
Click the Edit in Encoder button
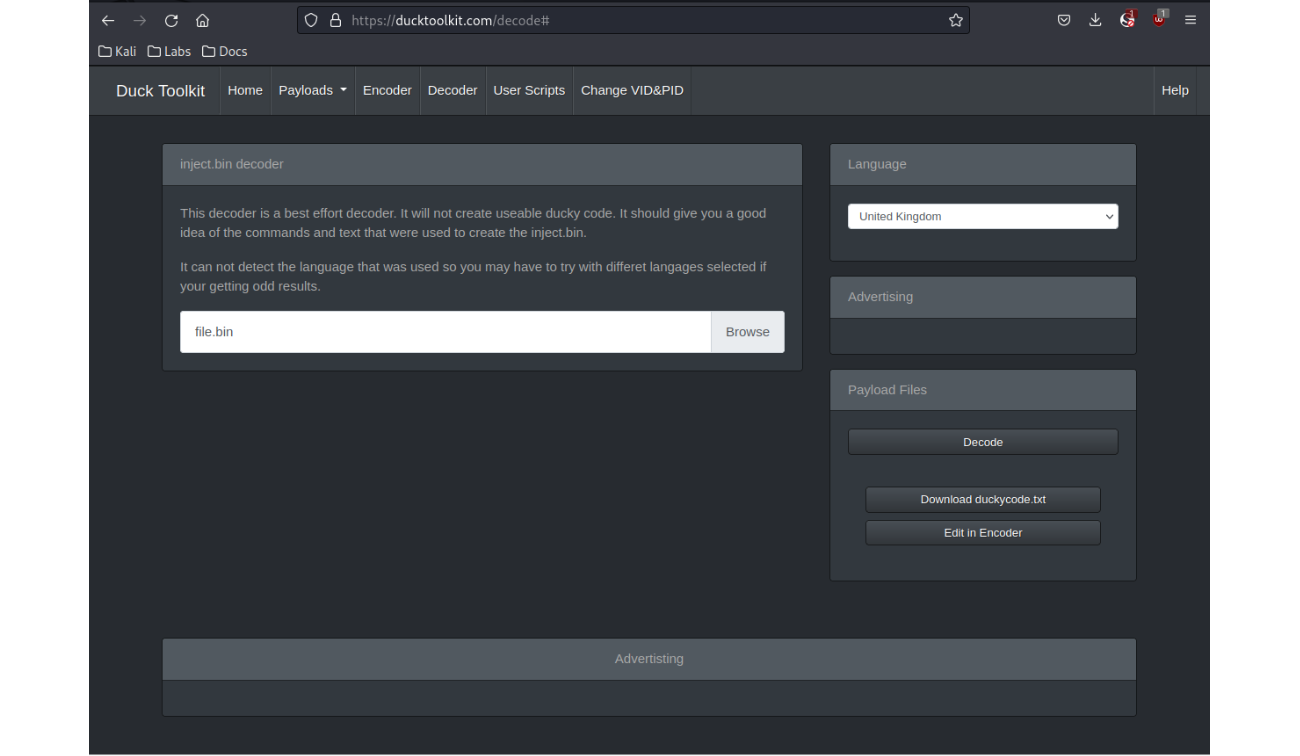[x=983, y=533]
